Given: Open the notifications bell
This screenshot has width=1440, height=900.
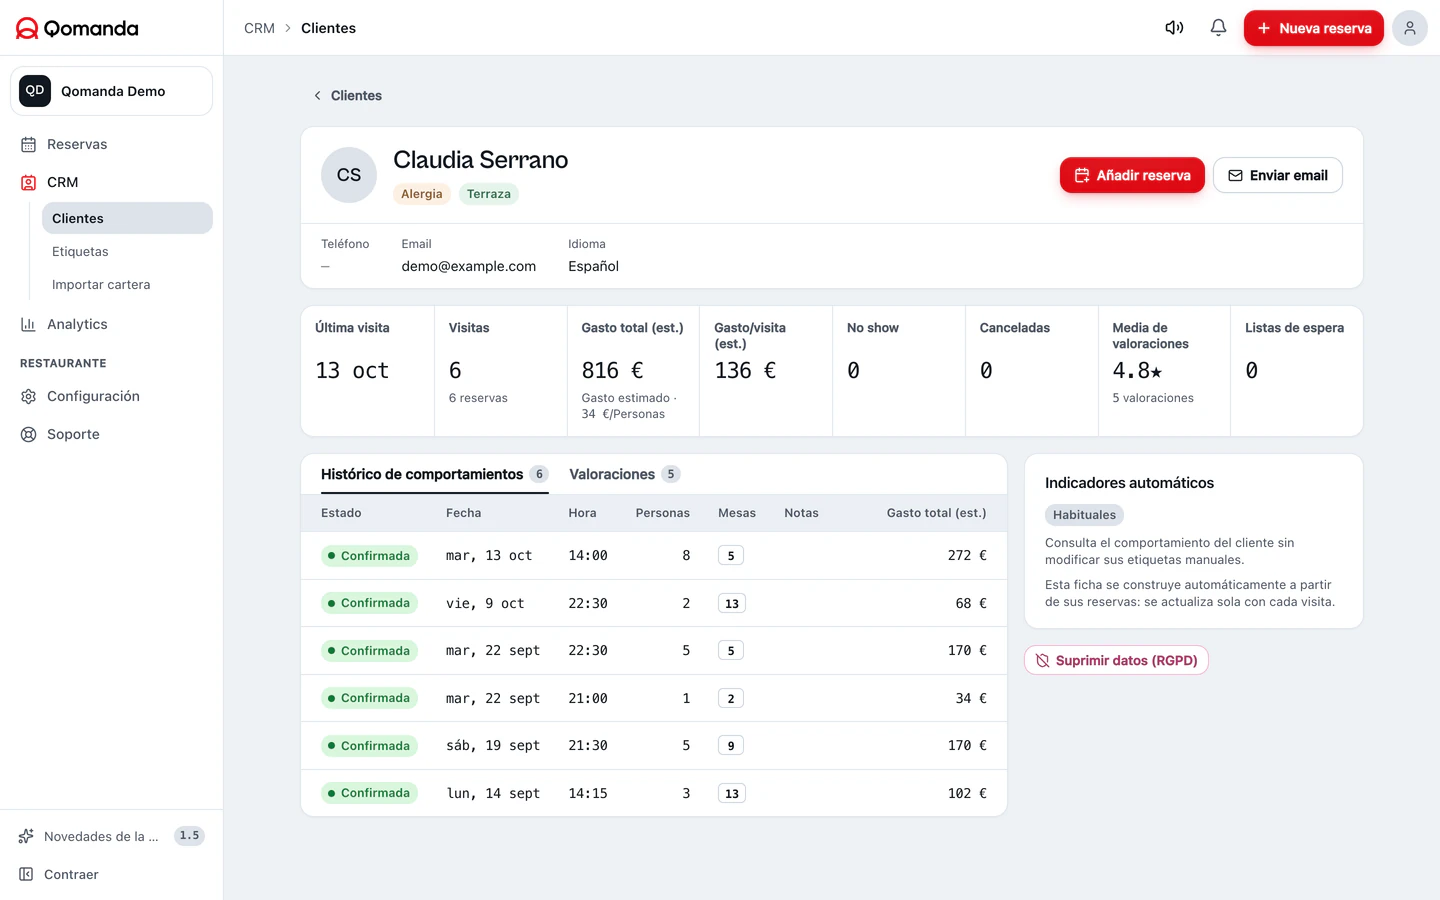Looking at the screenshot, I should (1218, 28).
